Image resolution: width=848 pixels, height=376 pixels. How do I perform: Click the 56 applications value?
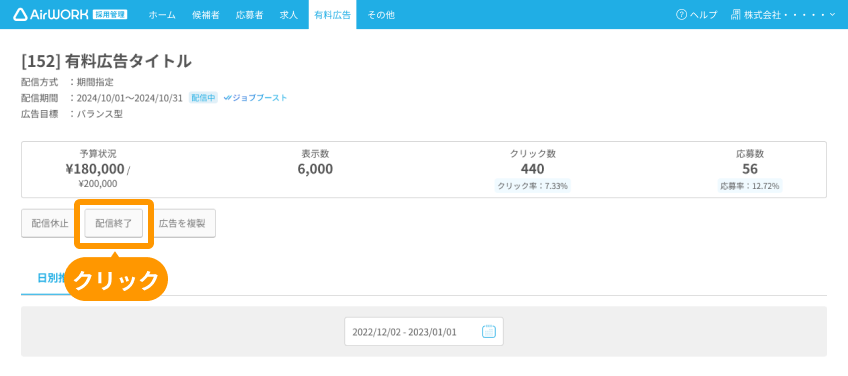pos(750,169)
